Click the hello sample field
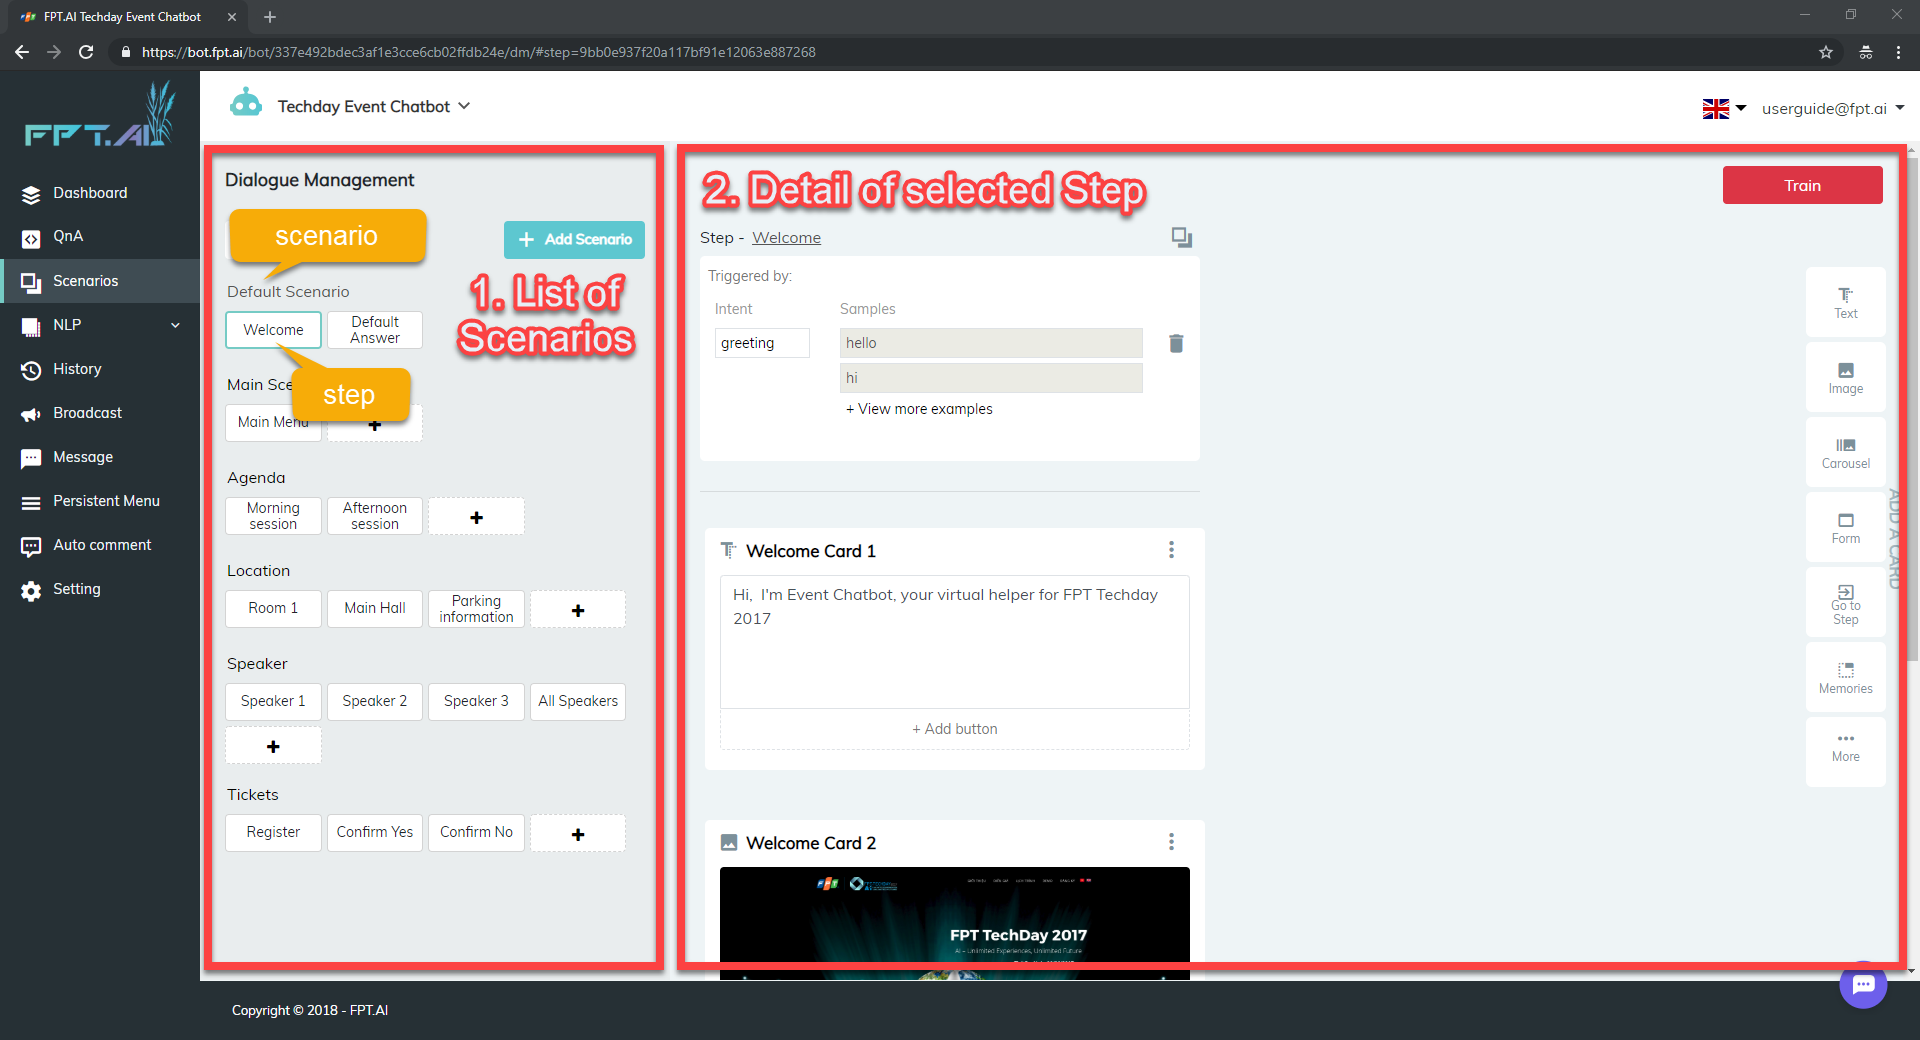Screen dimensions: 1920x1040 [991, 343]
